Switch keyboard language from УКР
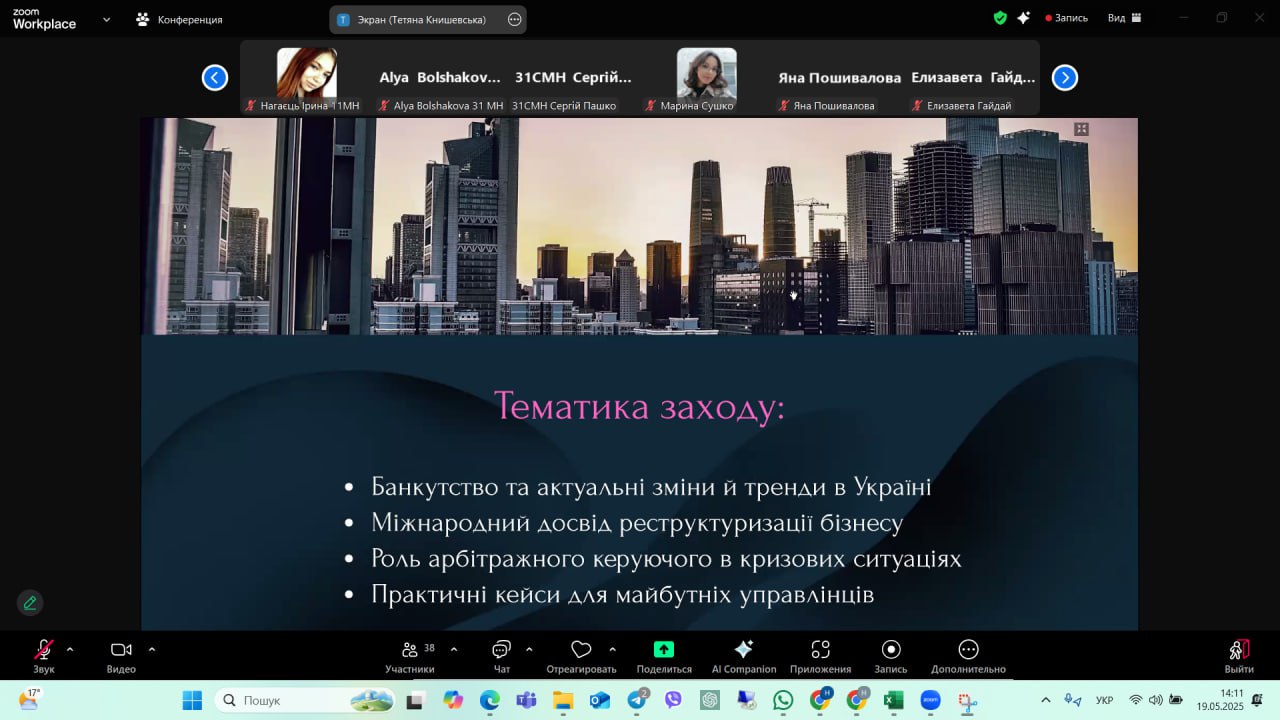 (1105, 700)
